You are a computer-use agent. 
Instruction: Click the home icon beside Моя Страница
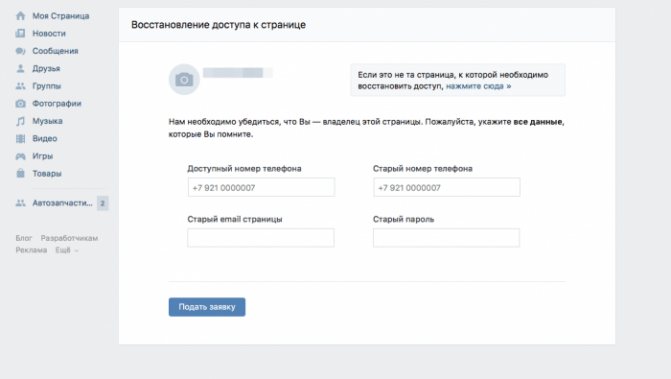coord(20,16)
